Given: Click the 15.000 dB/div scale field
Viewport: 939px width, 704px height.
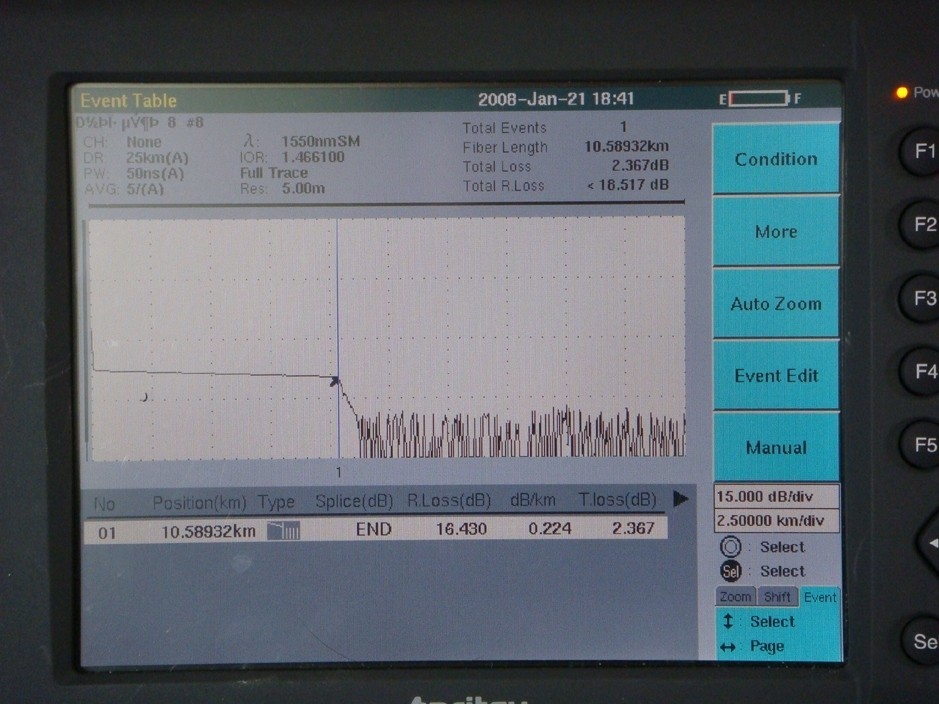Looking at the screenshot, I should (777, 496).
